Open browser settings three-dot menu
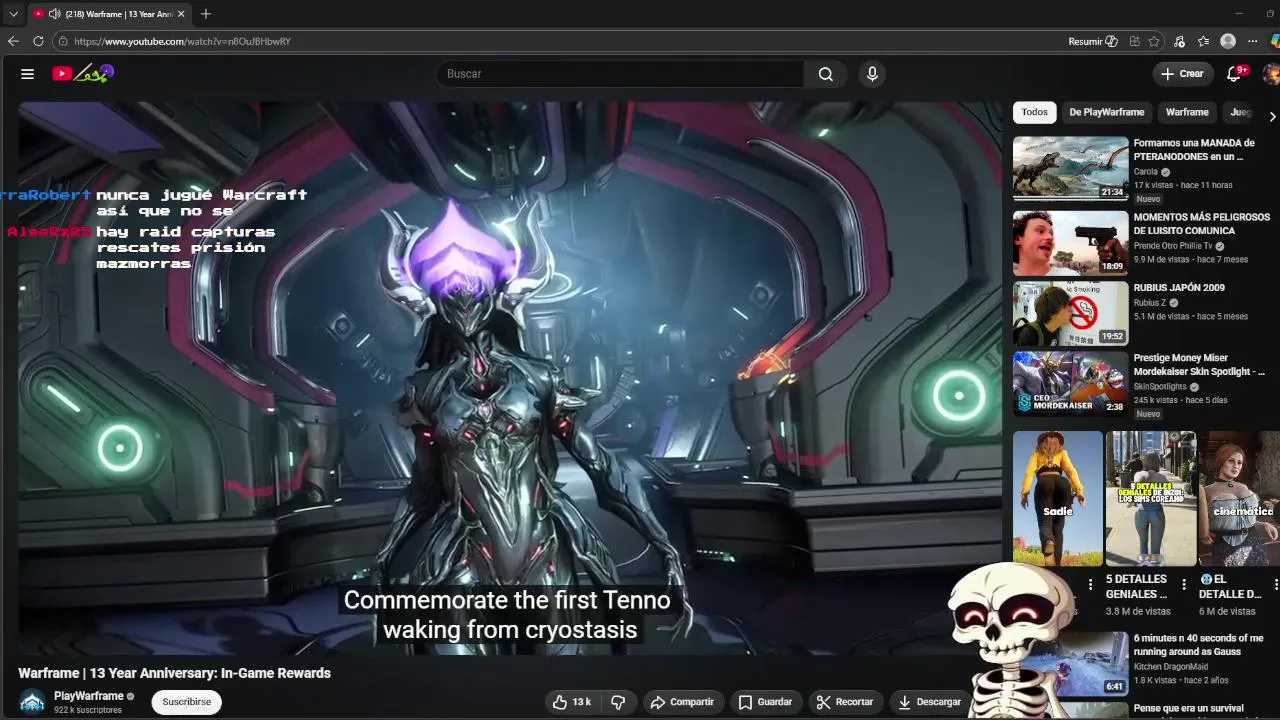The height and width of the screenshot is (720, 1280). [x=1253, y=41]
